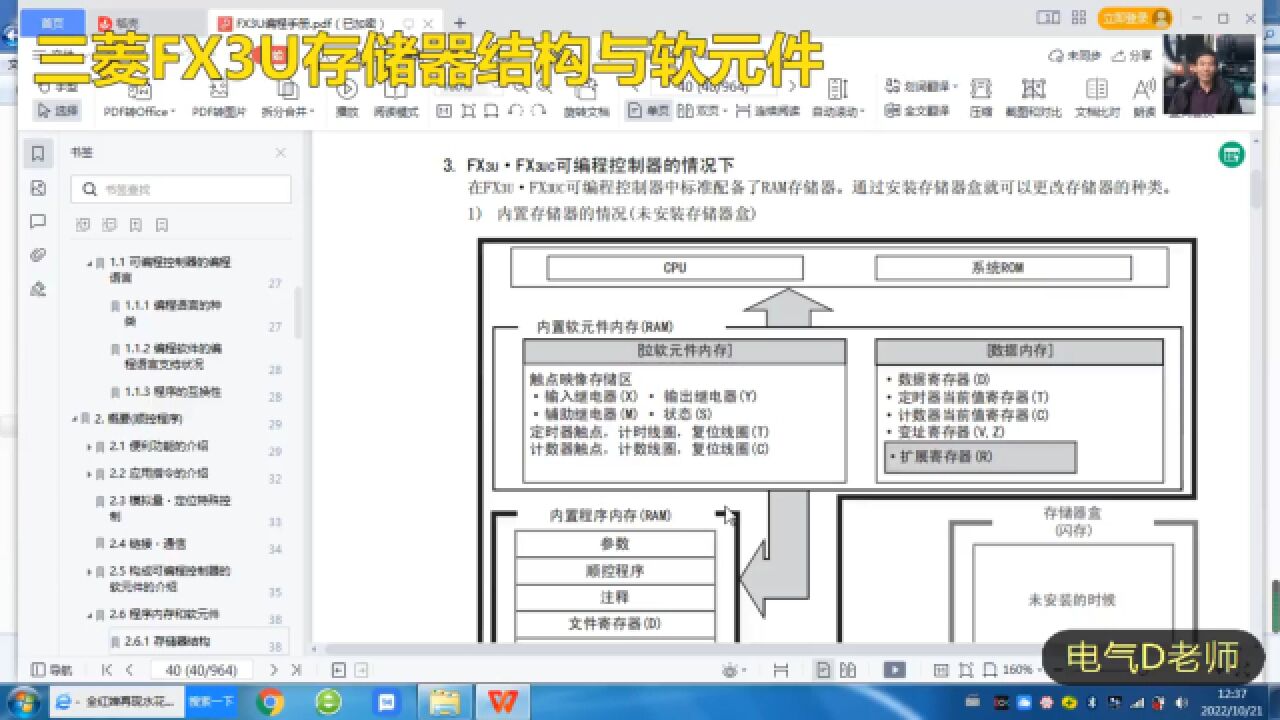Collapse the 1.1 可编程控制器的编程语言 bookmark

coord(89,263)
